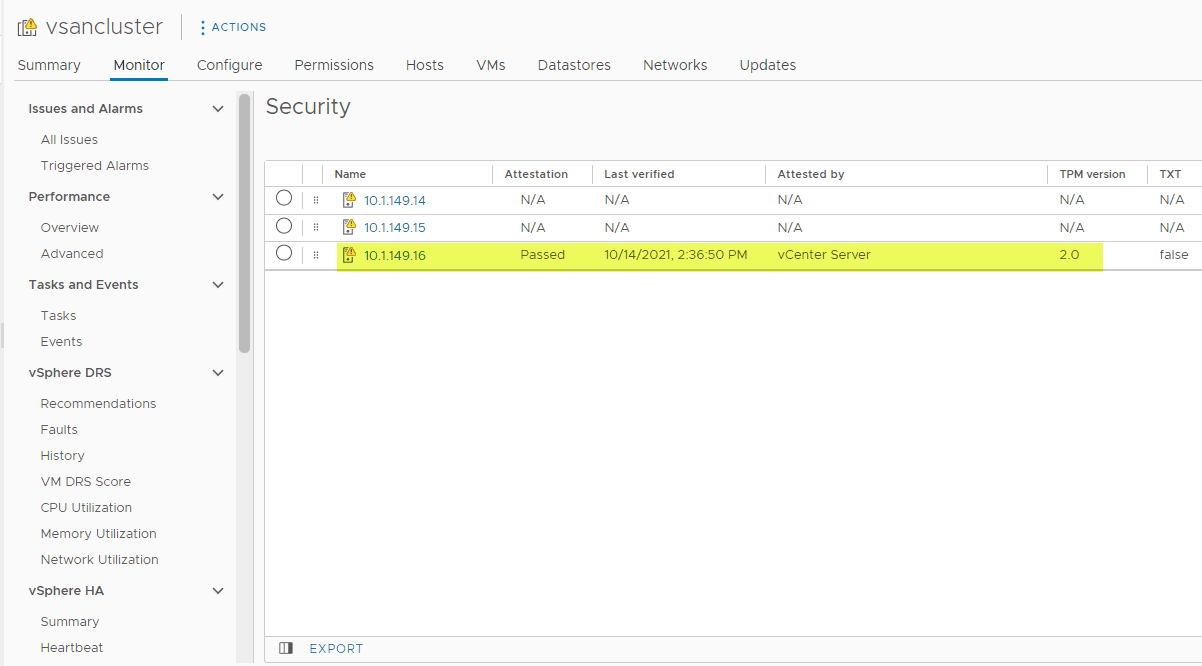1202x666 pixels.
Task: Collapse the Issues and Alarms section
Action: [x=218, y=109]
